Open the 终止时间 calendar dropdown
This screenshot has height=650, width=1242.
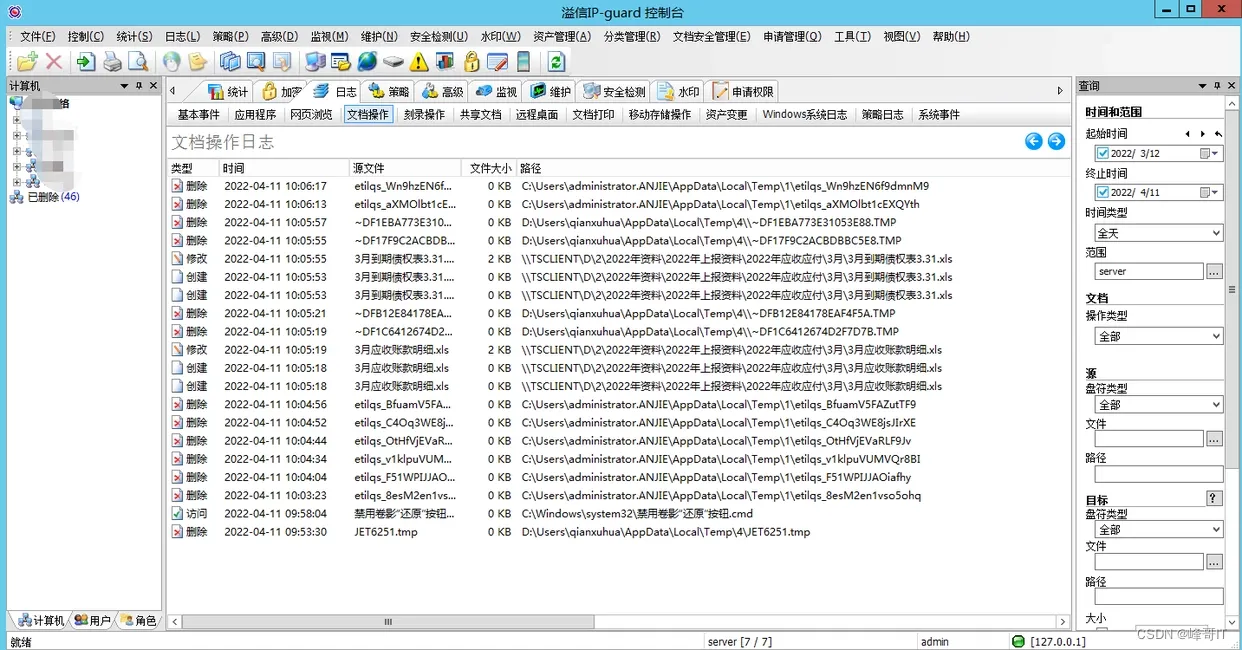point(1209,192)
